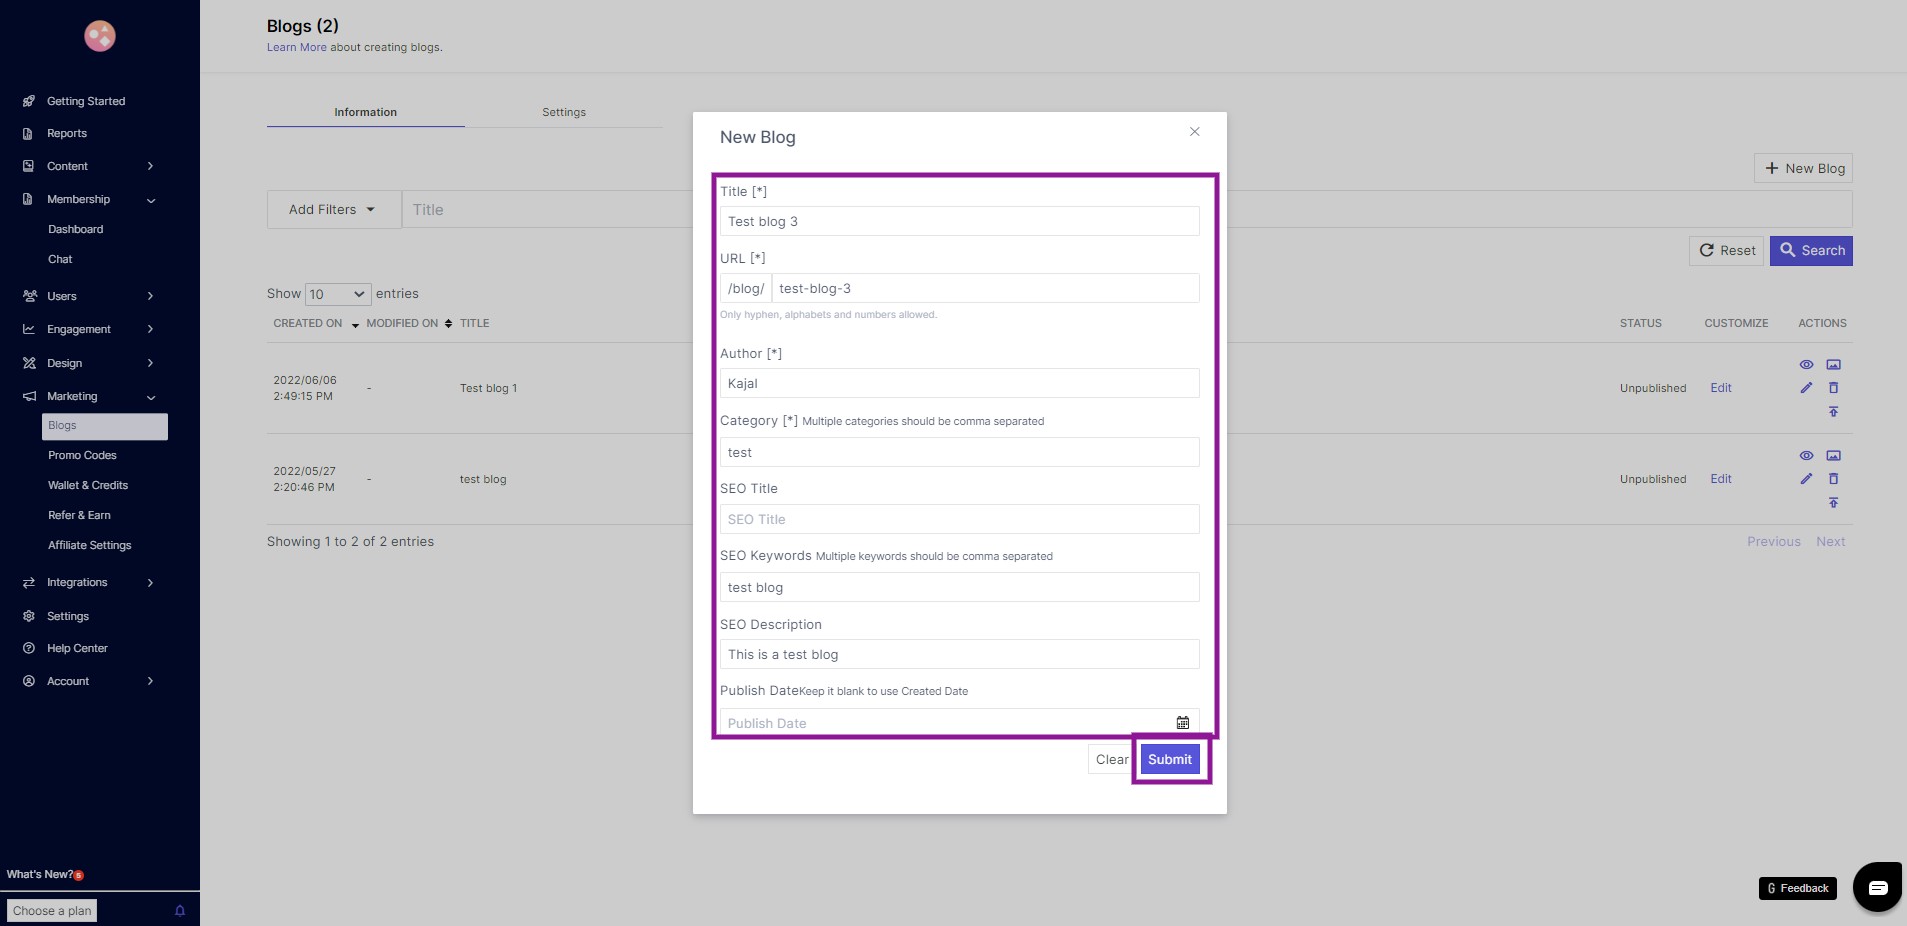Click pencil edit icon for test blog

1806,479
